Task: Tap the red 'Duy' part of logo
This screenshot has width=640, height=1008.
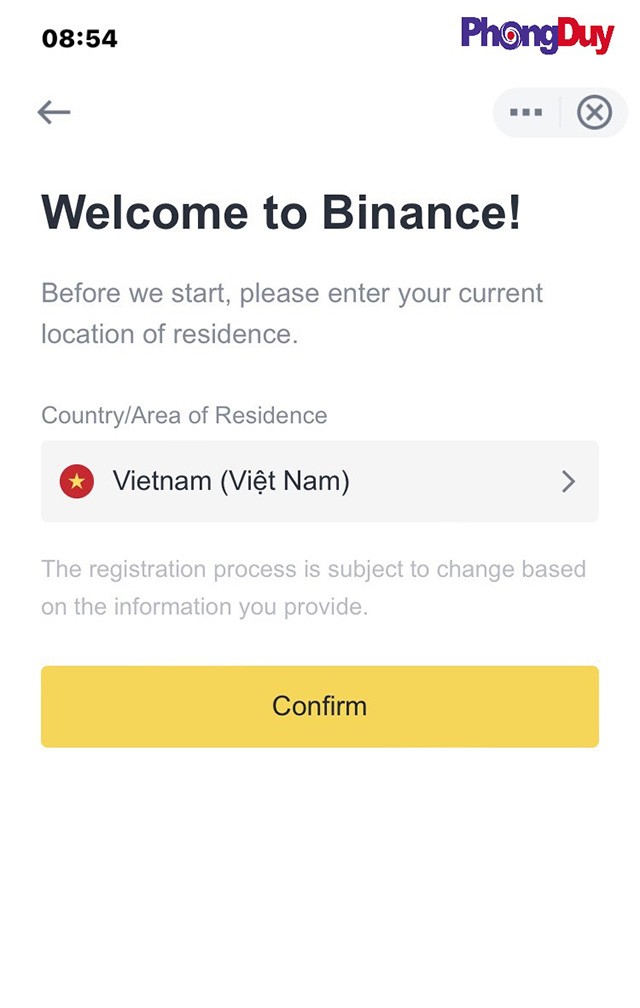Action: point(584,35)
